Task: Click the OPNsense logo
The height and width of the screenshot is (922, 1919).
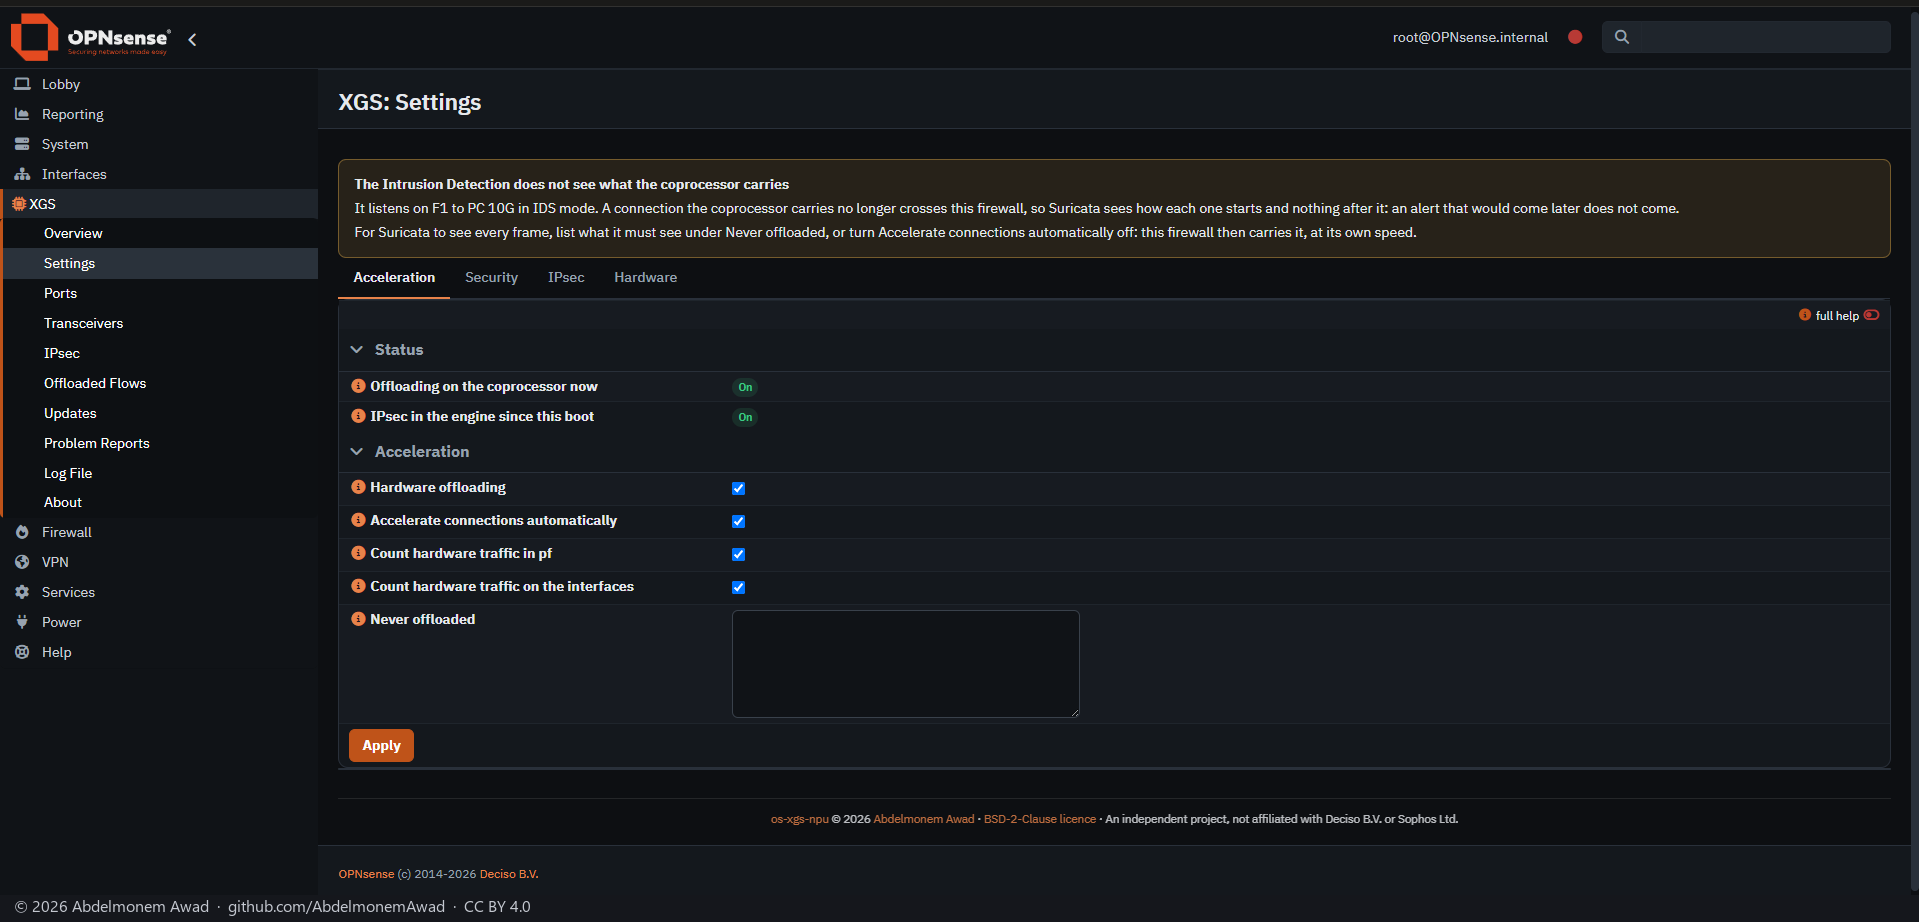Action: [x=90, y=38]
